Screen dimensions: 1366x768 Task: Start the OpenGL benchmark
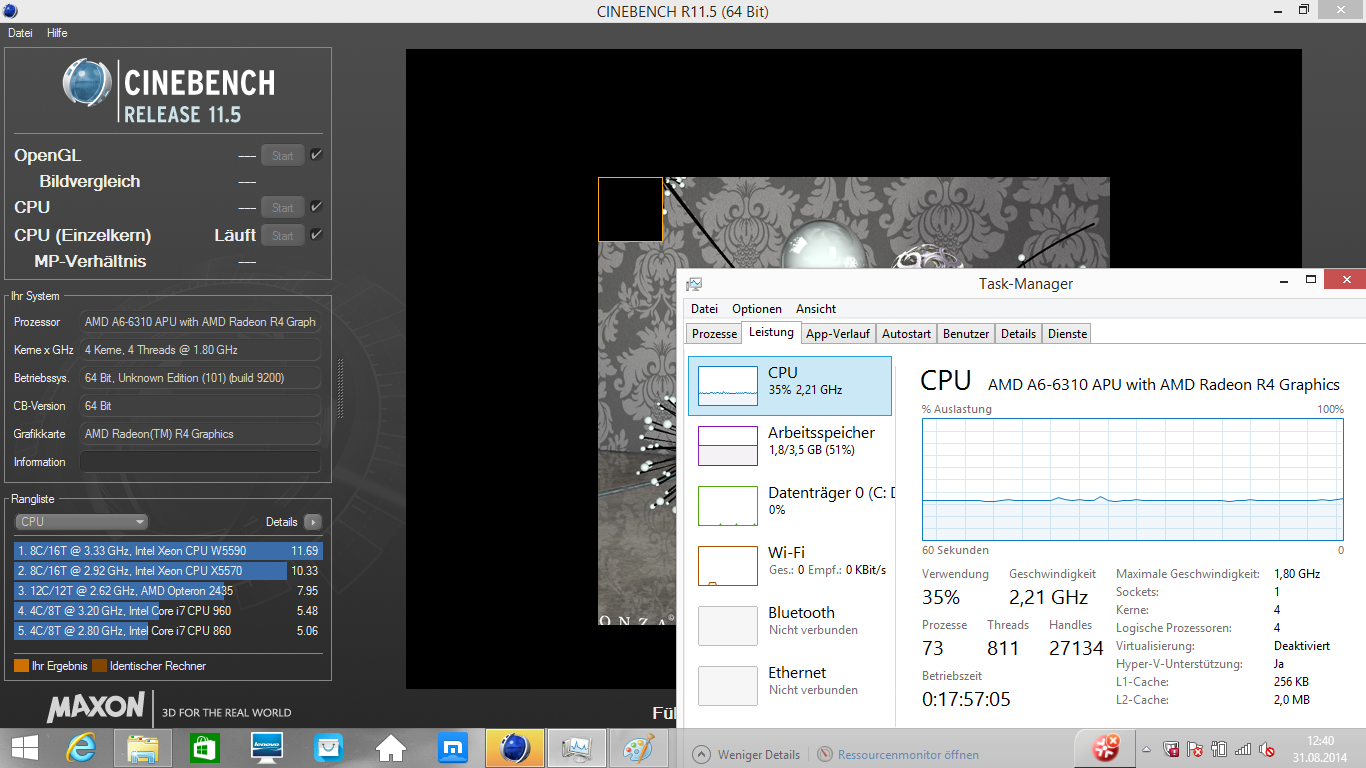click(283, 155)
